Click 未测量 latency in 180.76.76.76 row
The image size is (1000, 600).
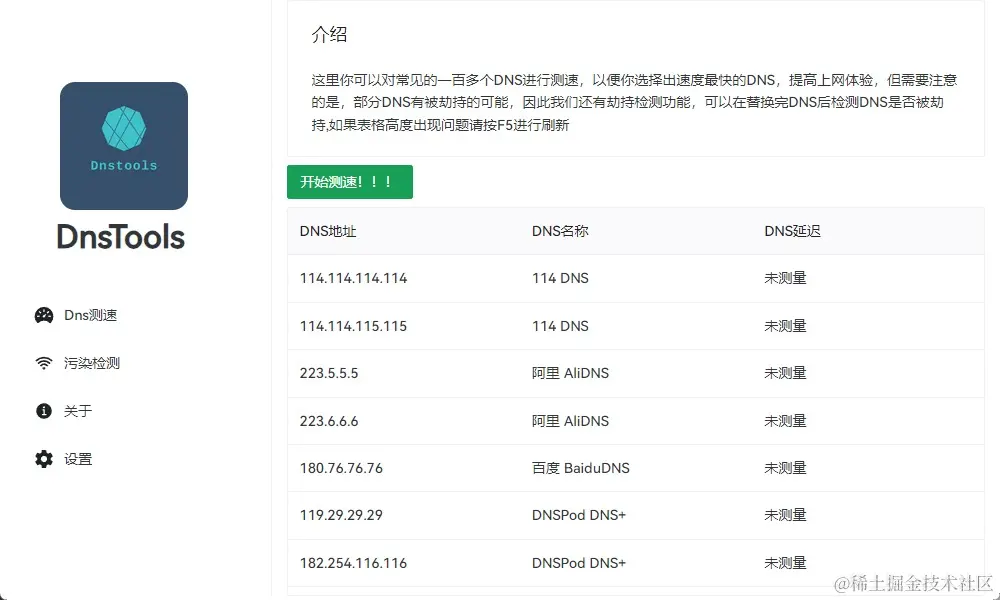(x=785, y=469)
